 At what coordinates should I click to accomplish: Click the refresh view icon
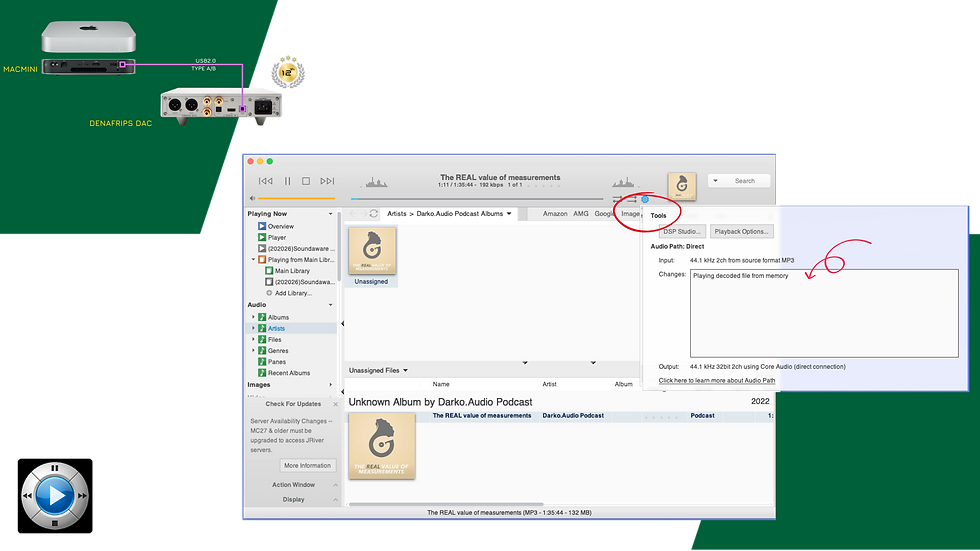(374, 214)
